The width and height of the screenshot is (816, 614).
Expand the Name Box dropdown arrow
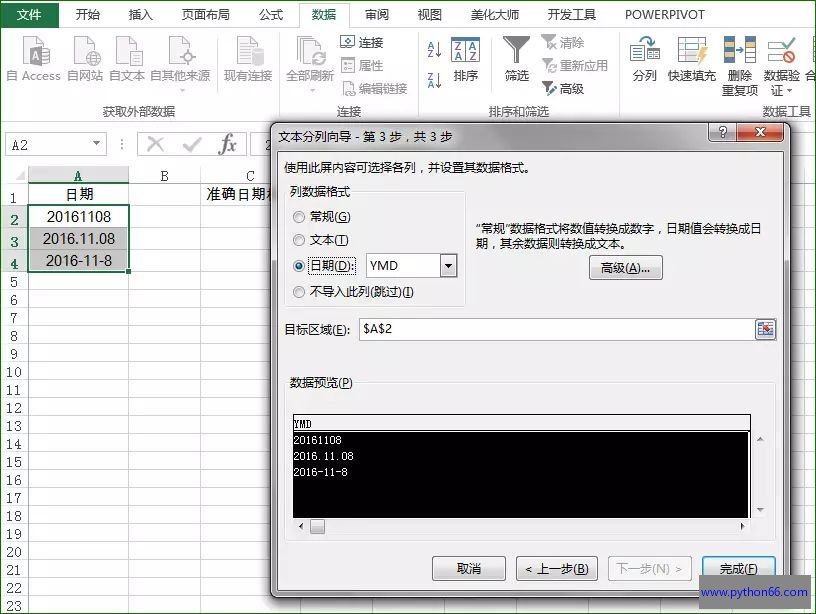click(x=97, y=145)
